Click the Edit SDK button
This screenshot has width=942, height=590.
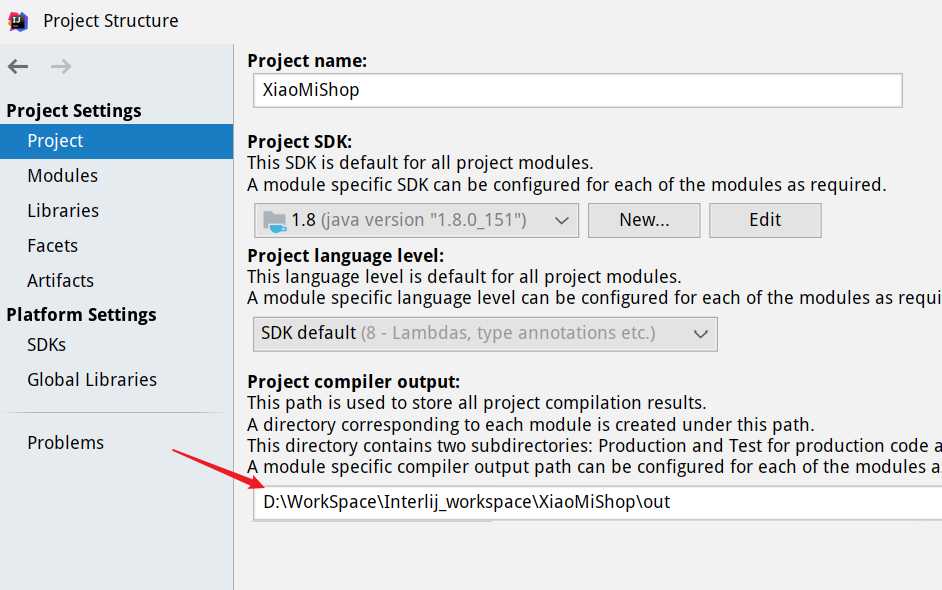765,220
